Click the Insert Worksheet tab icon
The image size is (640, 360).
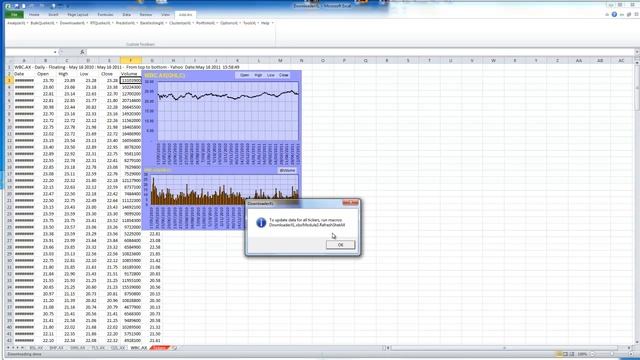click(x=174, y=348)
